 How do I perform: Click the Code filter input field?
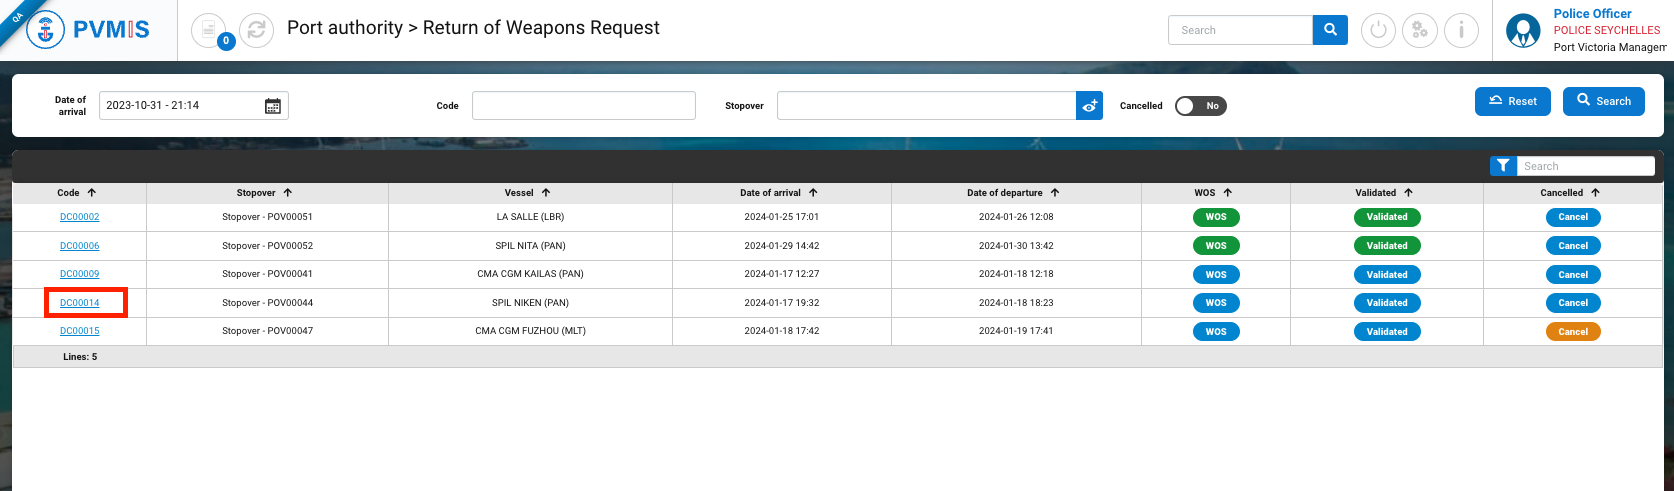583,106
